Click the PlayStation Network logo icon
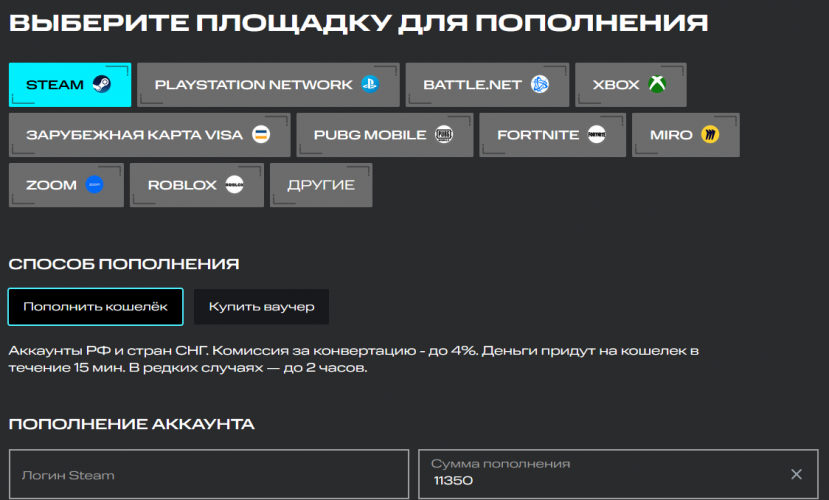This screenshot has width=829, height=500. (x=370, y=85)
